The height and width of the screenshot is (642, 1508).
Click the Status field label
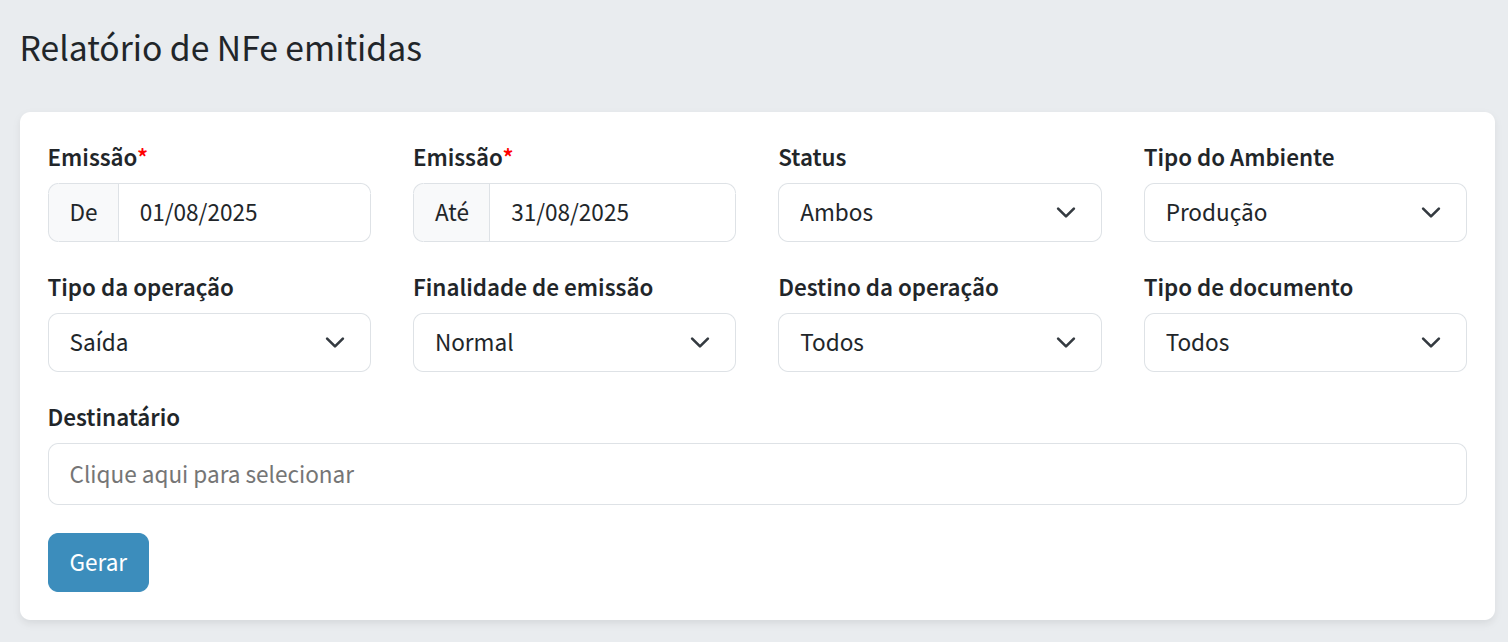pyautogui.click(x=812, y=158)
